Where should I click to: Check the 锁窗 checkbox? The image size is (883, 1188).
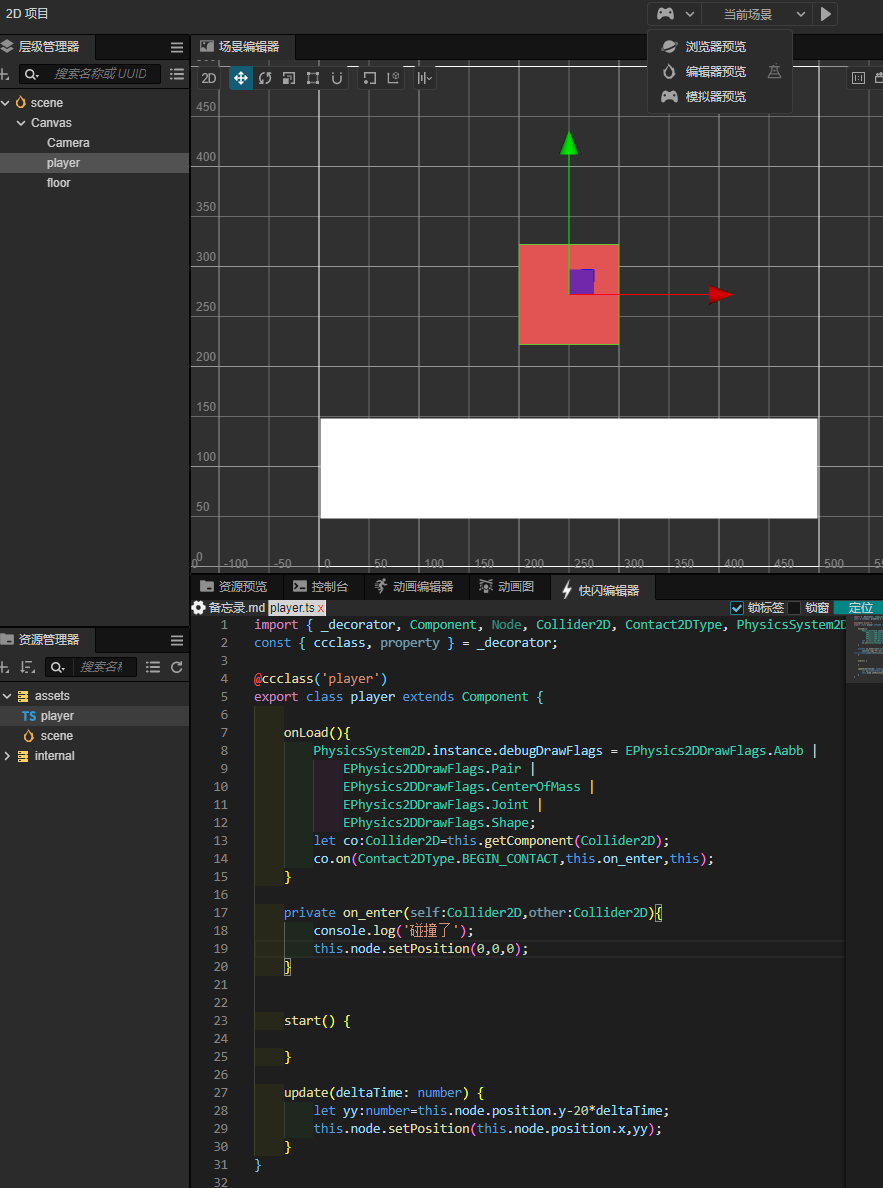[x=794, y=608]
